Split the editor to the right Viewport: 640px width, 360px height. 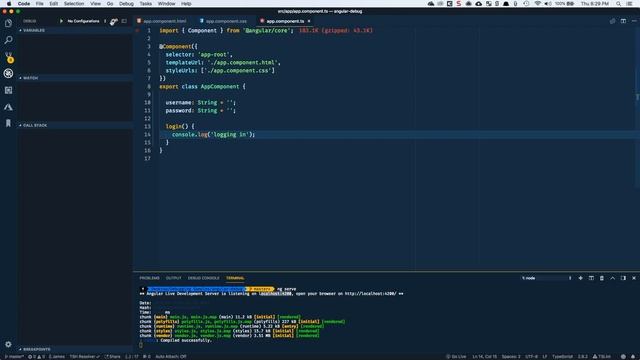[623, 21]
